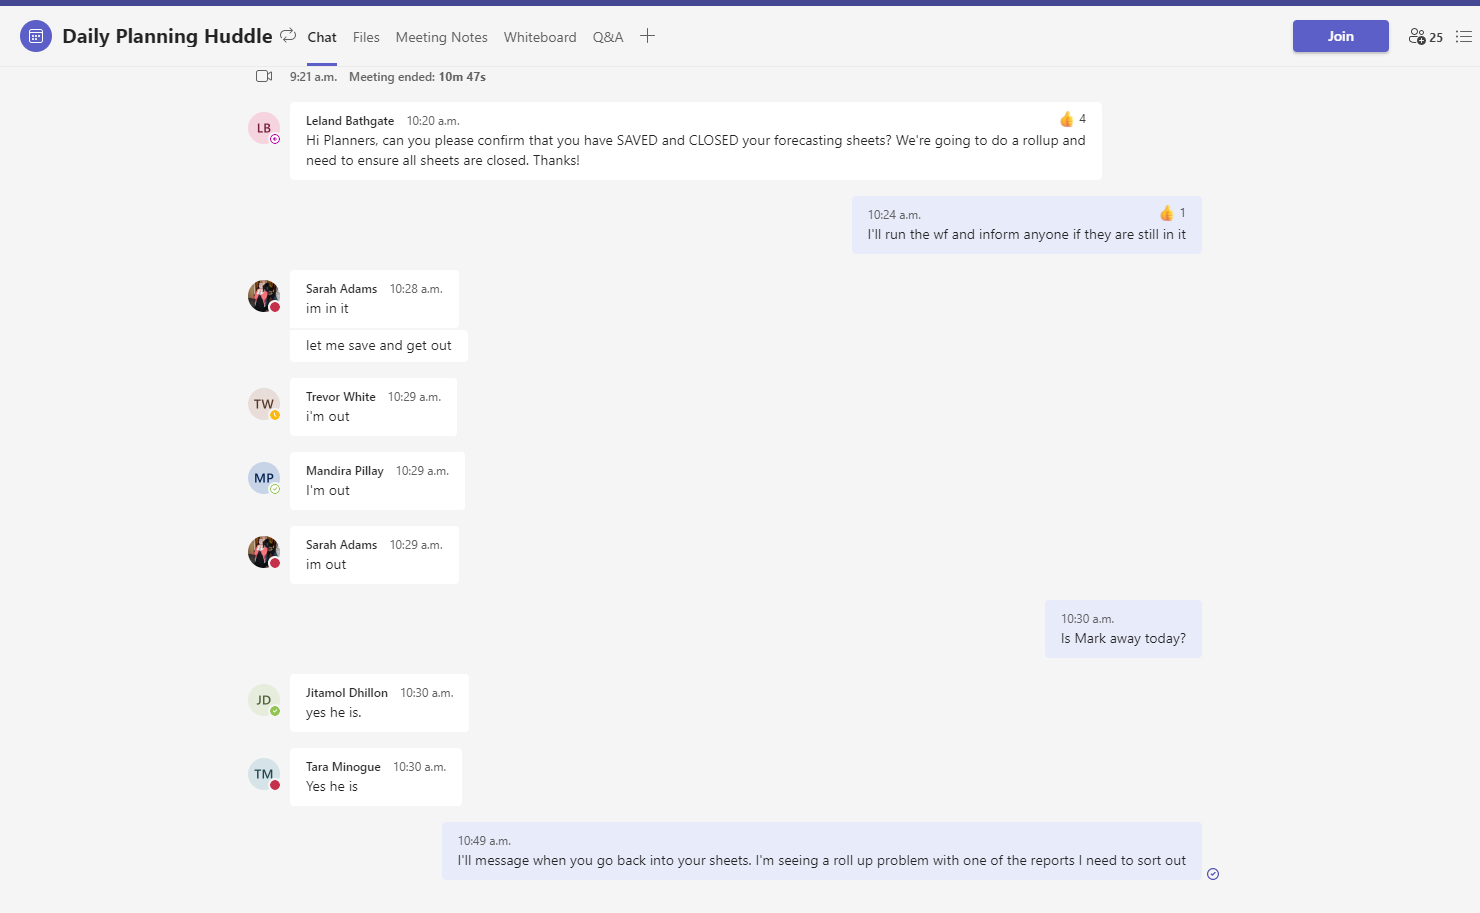Click the video camera icon near Meeting ended

tap(263, 75)
